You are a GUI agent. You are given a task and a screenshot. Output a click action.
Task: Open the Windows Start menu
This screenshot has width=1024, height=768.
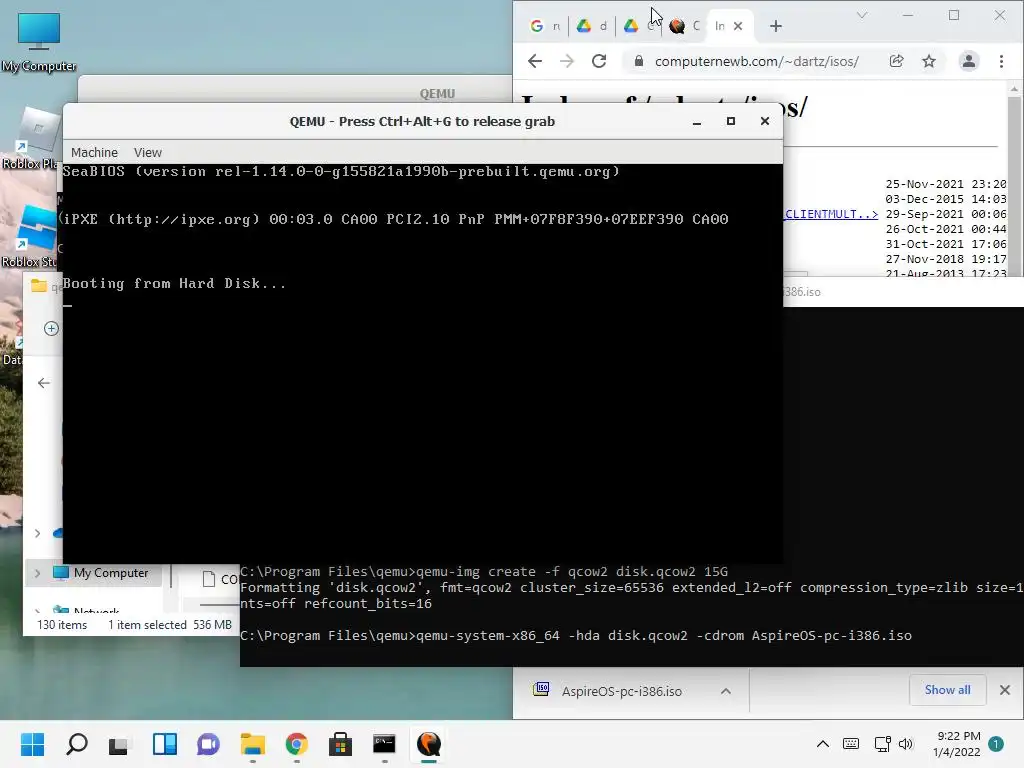(33, 744)
